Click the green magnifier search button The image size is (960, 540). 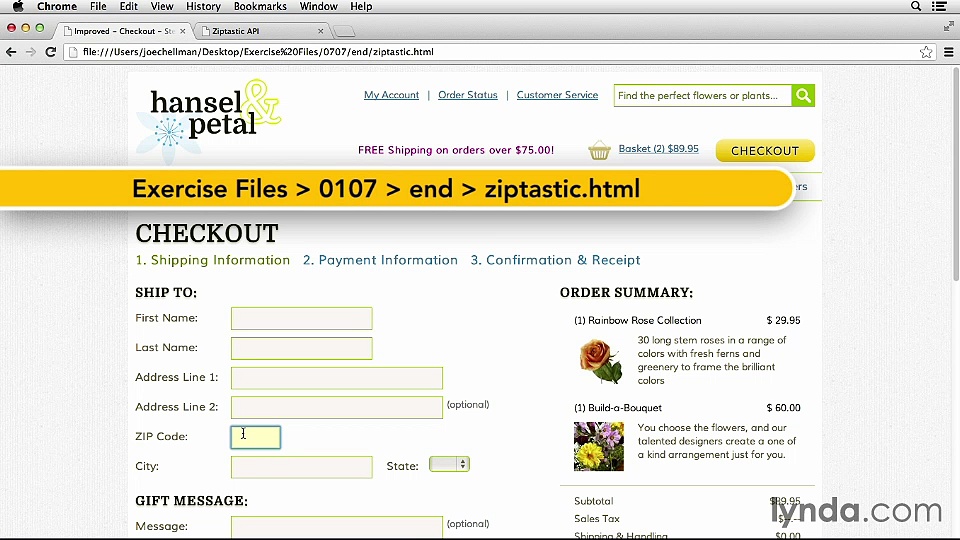pyautogui.click(x=803, y=96)
